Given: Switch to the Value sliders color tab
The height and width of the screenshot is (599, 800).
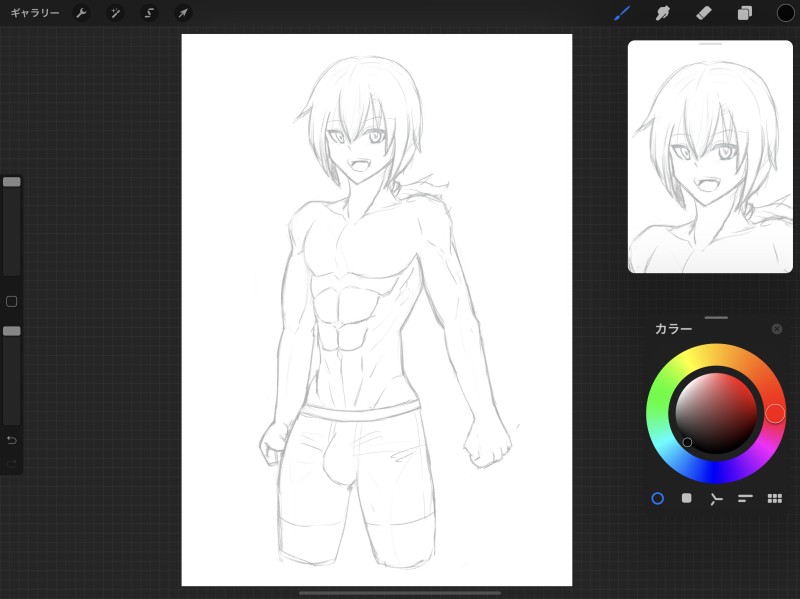Looking at the screenshot, I should tap(745, 498).
